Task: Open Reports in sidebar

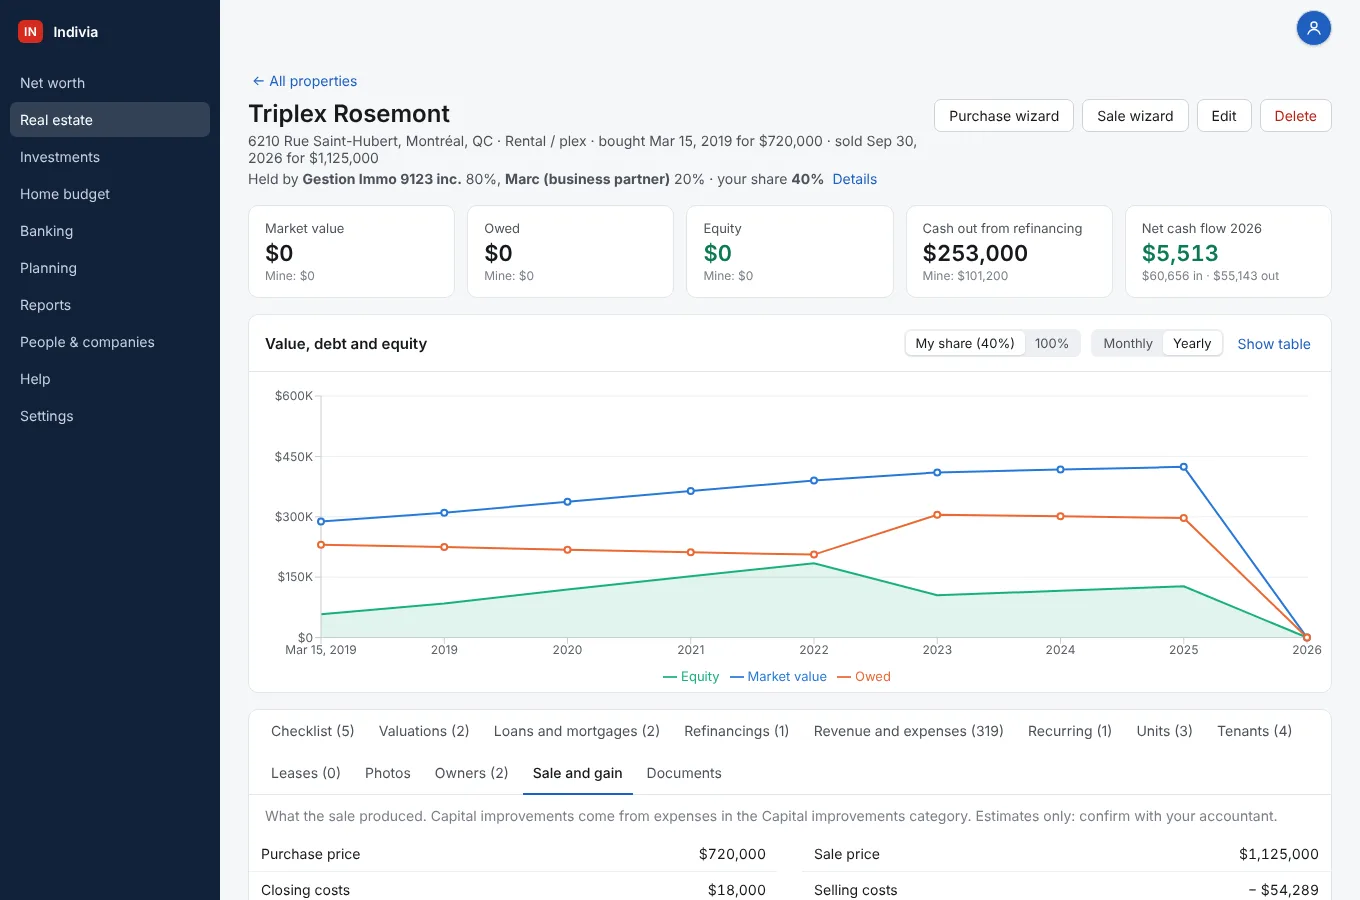Action: 110,305
